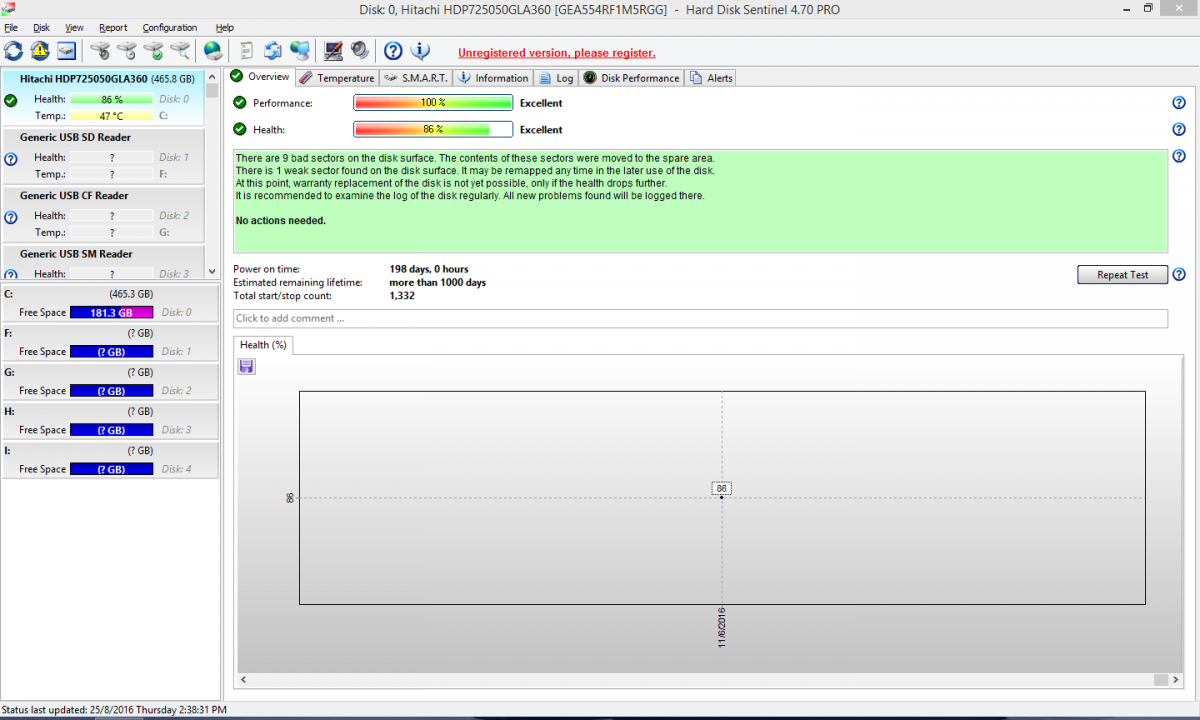This screenshot has width=1200, height=720.
Task: Open the Report menu
Action: 113,27
